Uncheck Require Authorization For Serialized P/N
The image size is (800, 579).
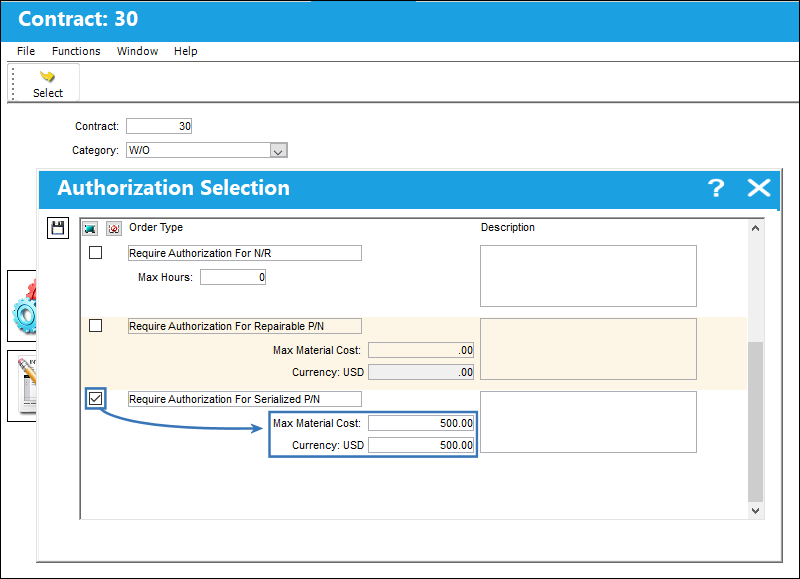(x=95, y=398)
